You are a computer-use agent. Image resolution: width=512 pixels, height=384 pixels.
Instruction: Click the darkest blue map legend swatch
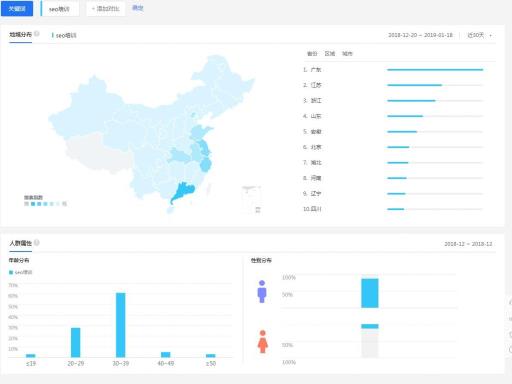[33, 204]
